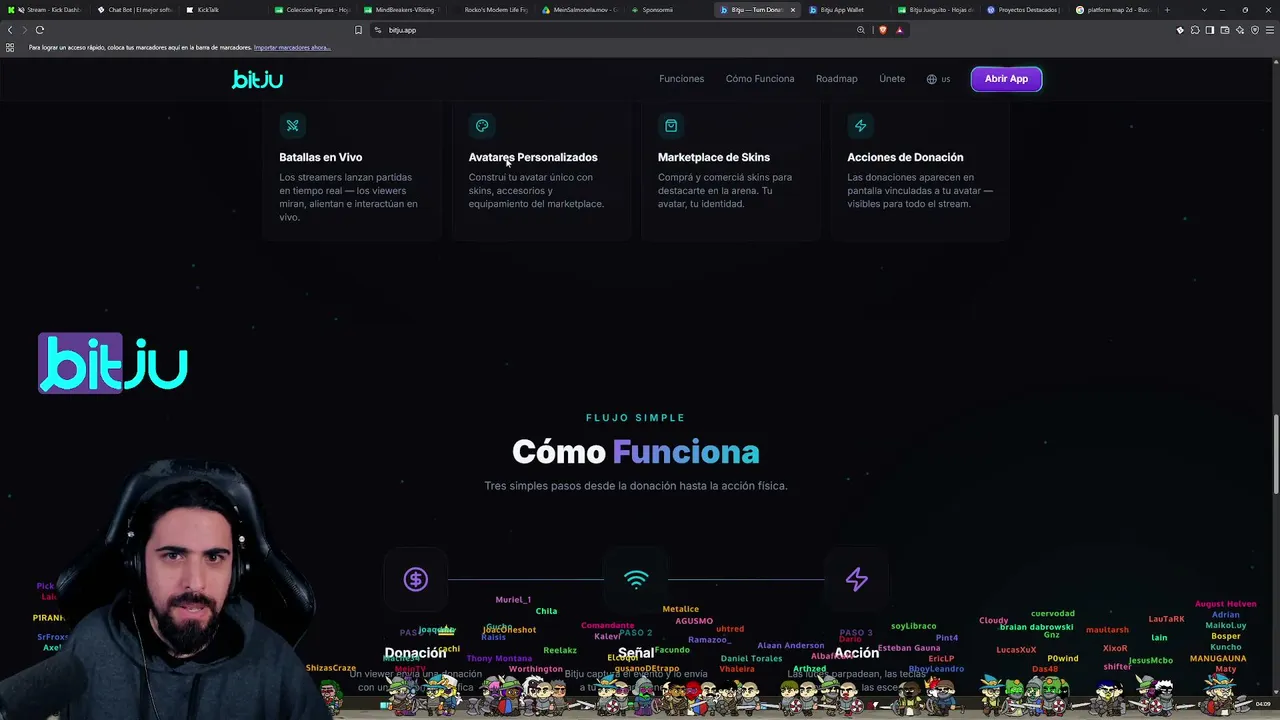Open the browser extensions puzzle icon

[x=1195, y=30]
